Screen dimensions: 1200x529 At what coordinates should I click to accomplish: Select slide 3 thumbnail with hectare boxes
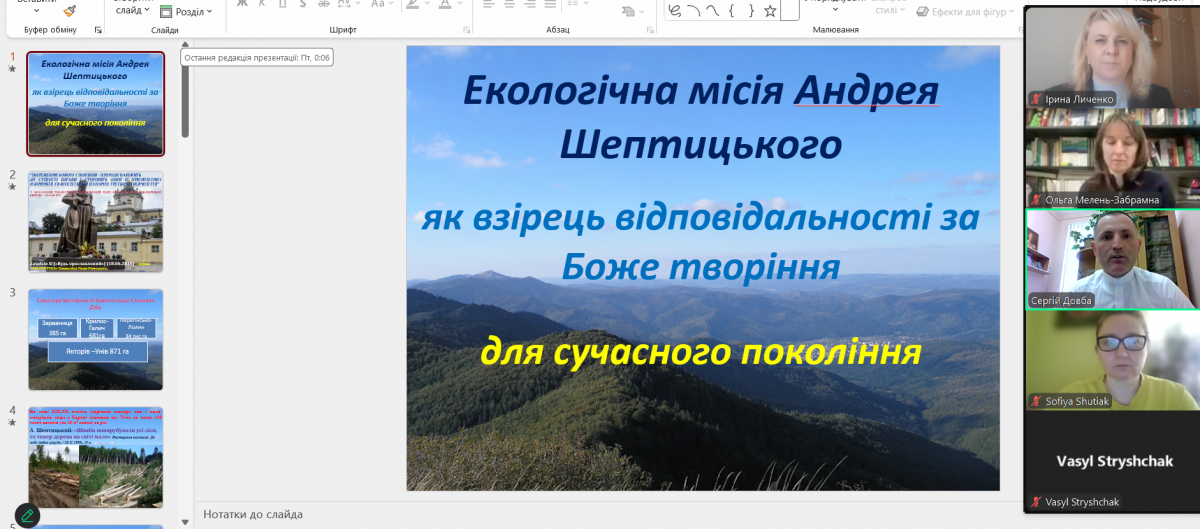coord(96,339)
